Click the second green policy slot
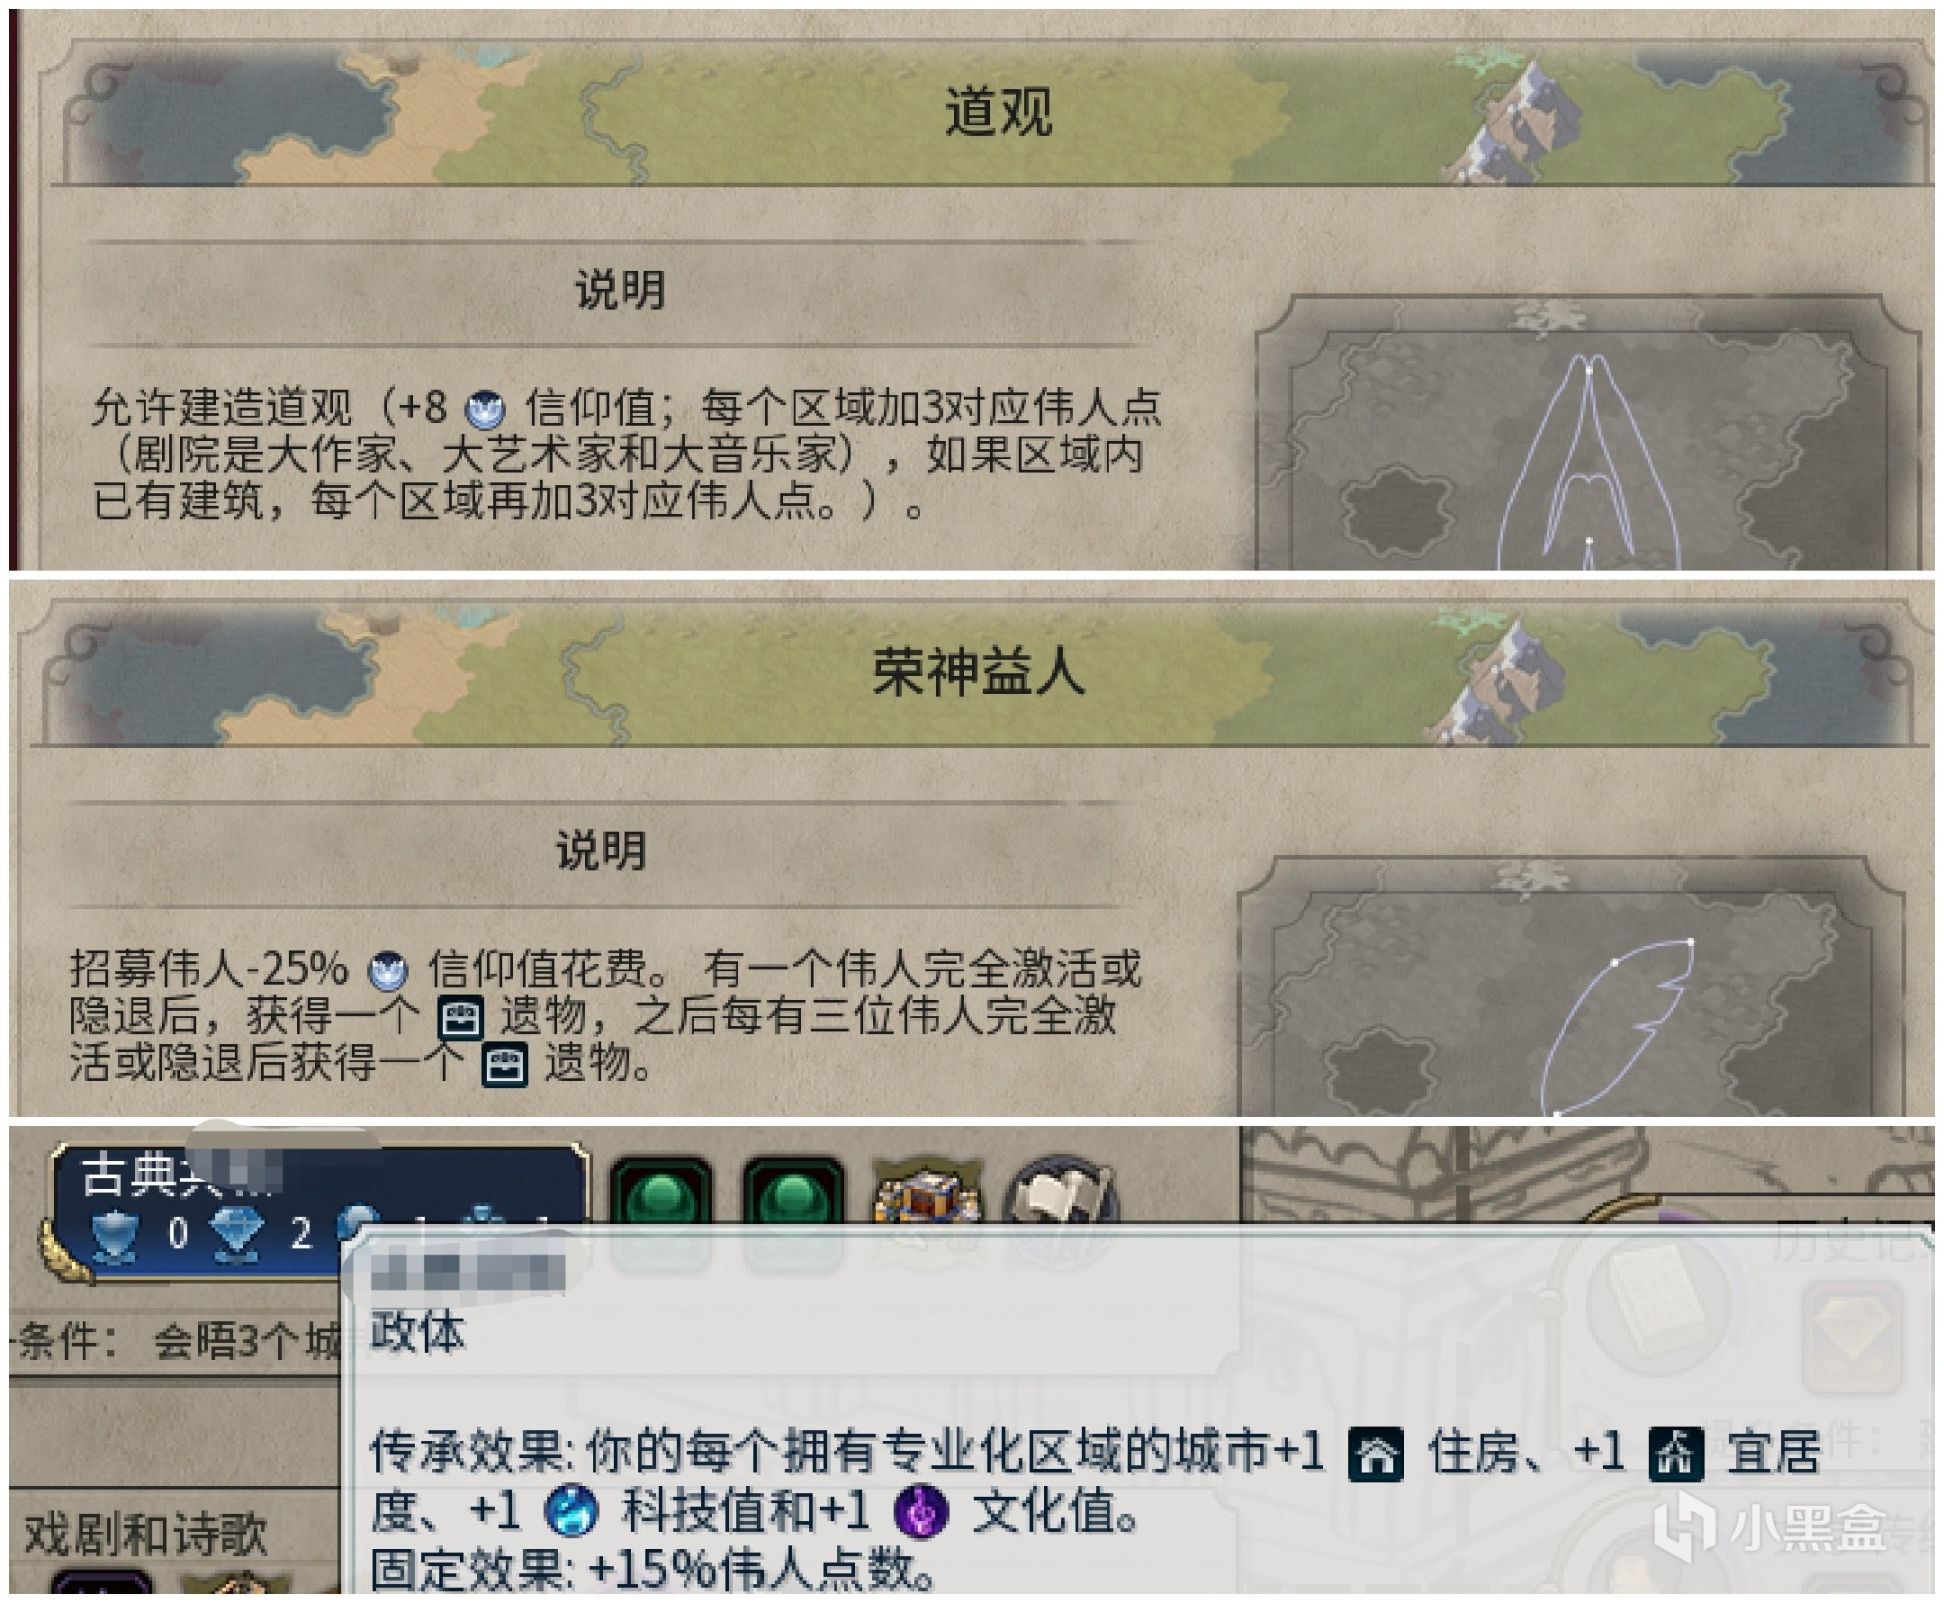Viewport: 1944px width, 1603px height. tap(794, 1194)
